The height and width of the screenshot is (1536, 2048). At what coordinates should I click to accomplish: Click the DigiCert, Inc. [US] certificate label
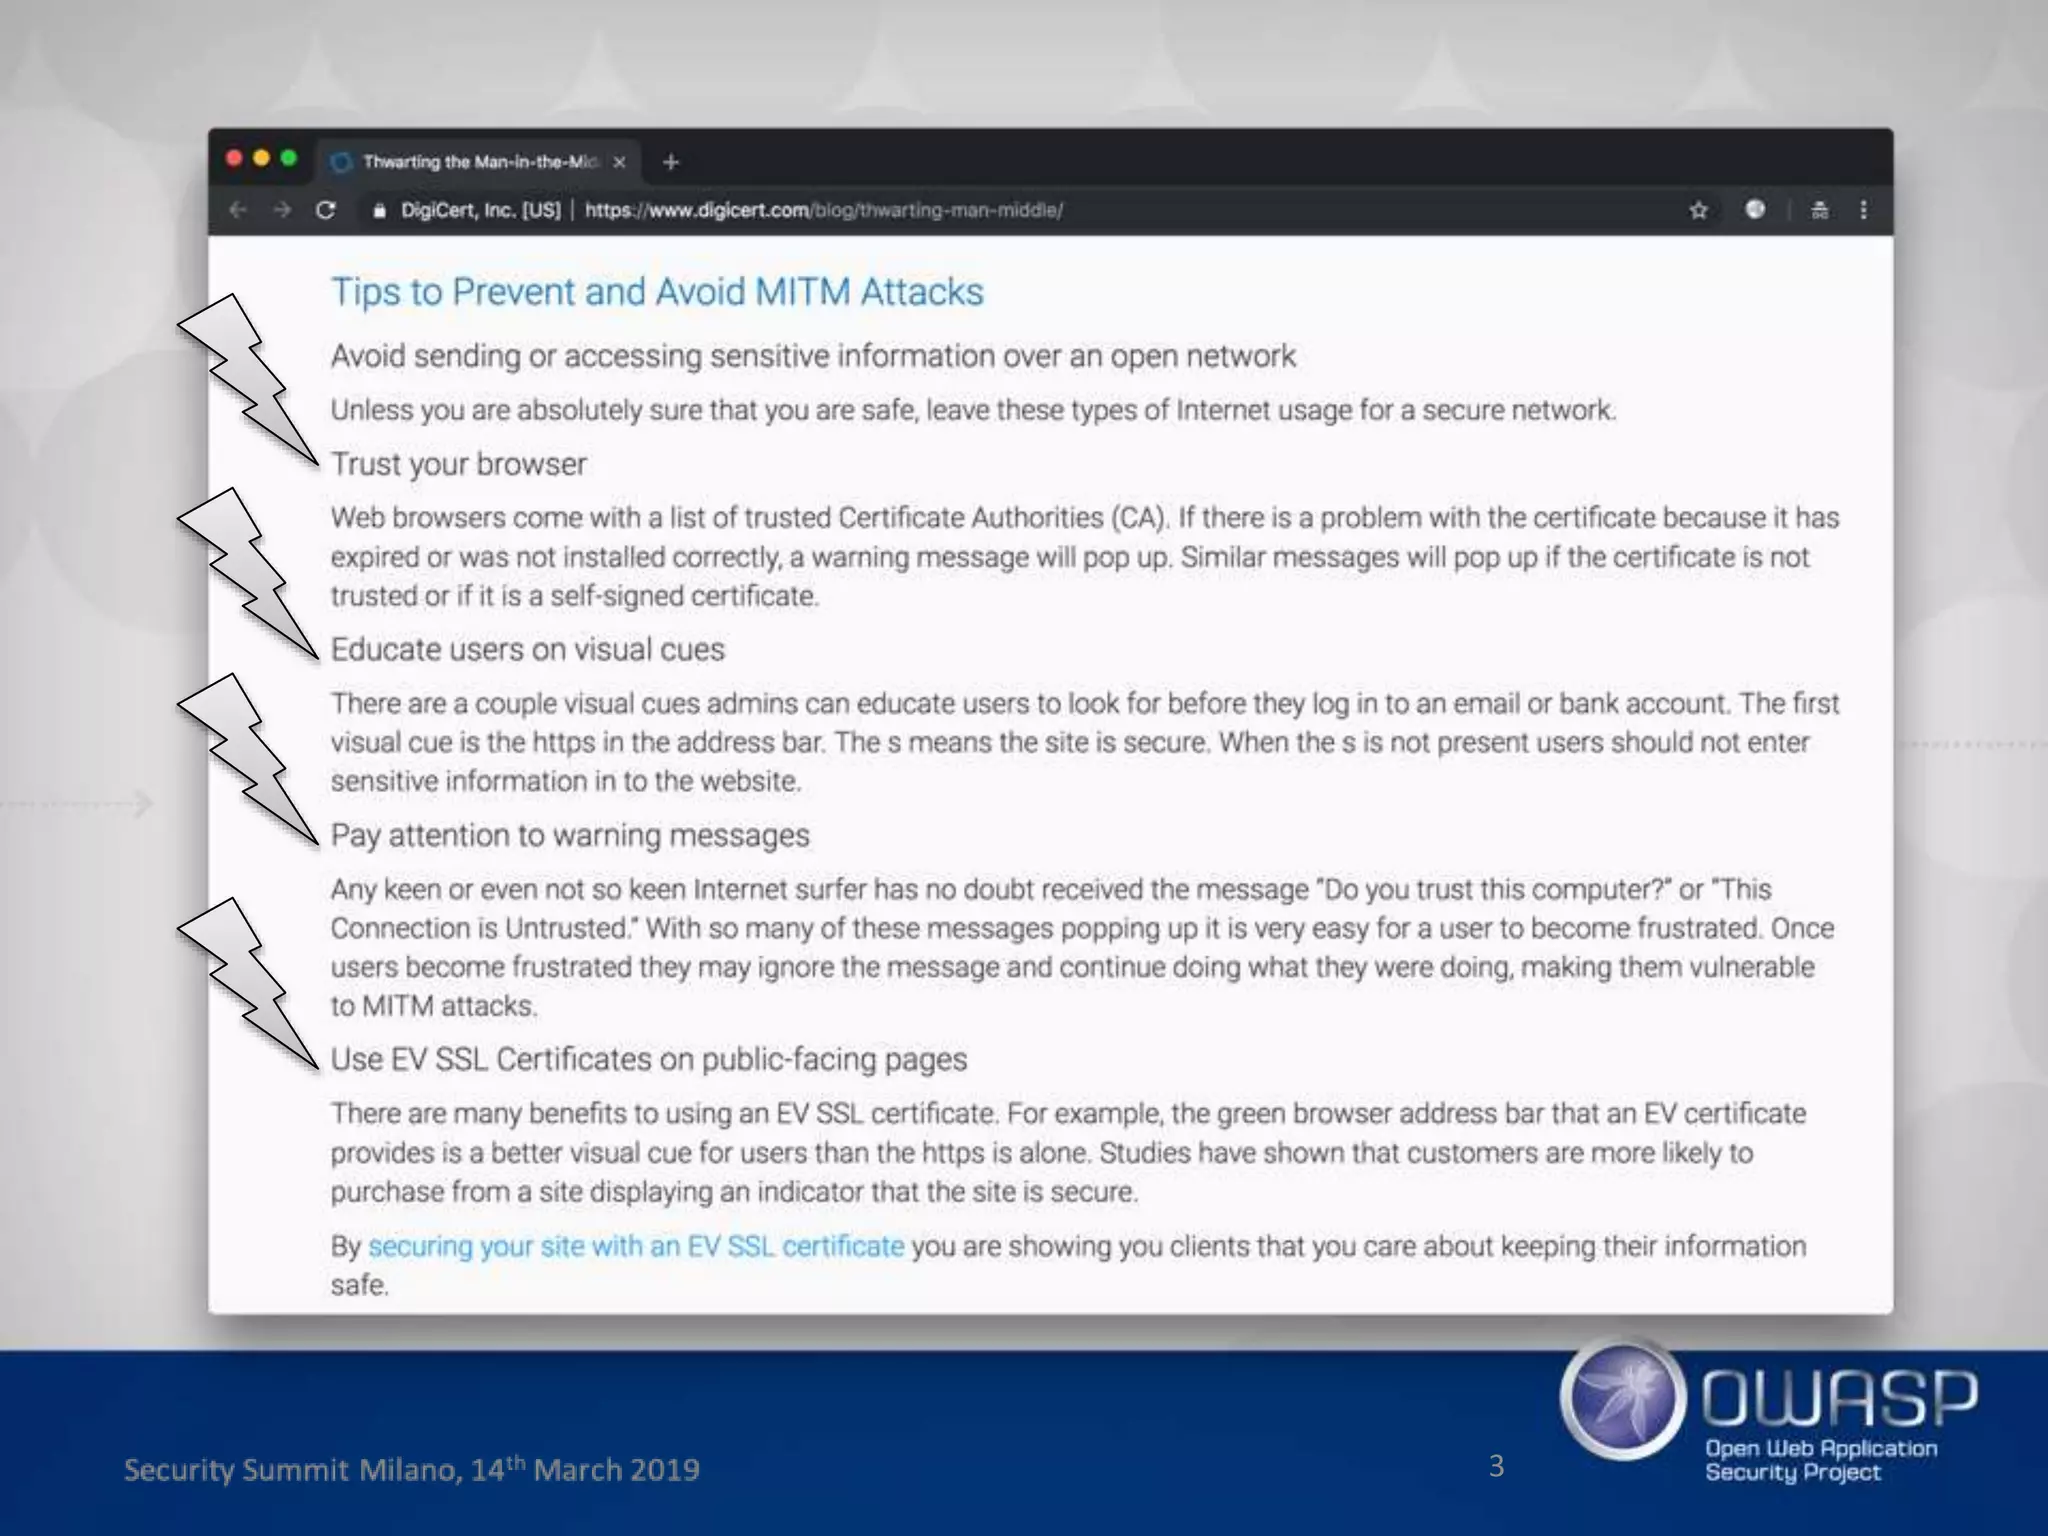point(480,210)
